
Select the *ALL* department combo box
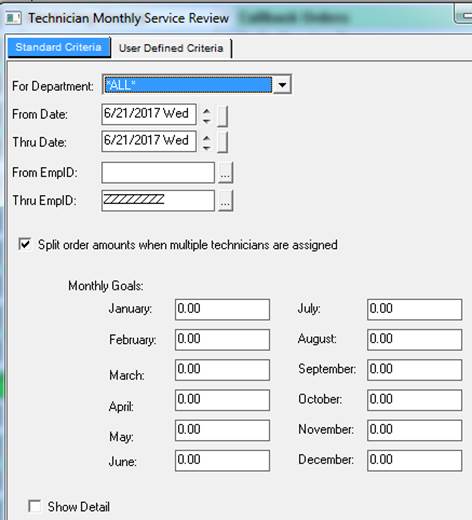pyautogui.click(x=197, y=85)
